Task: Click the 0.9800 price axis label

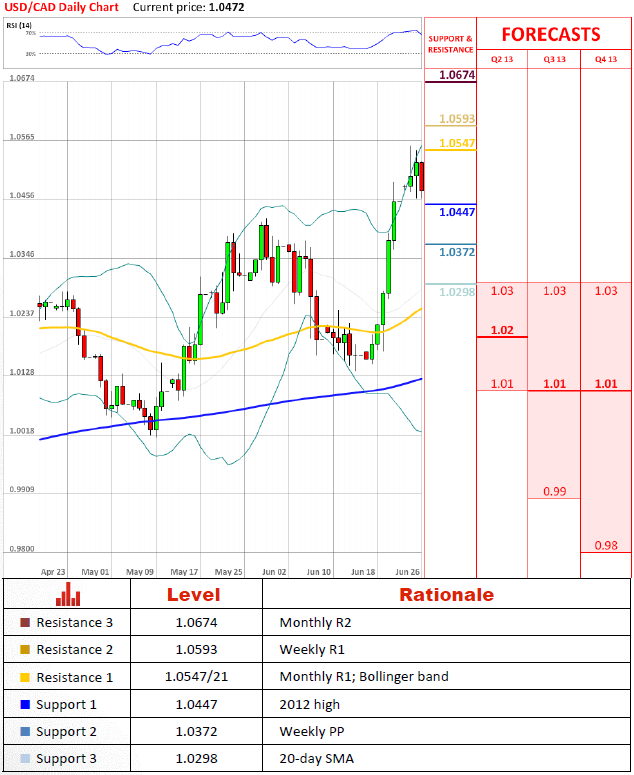Action: (22, 549)
